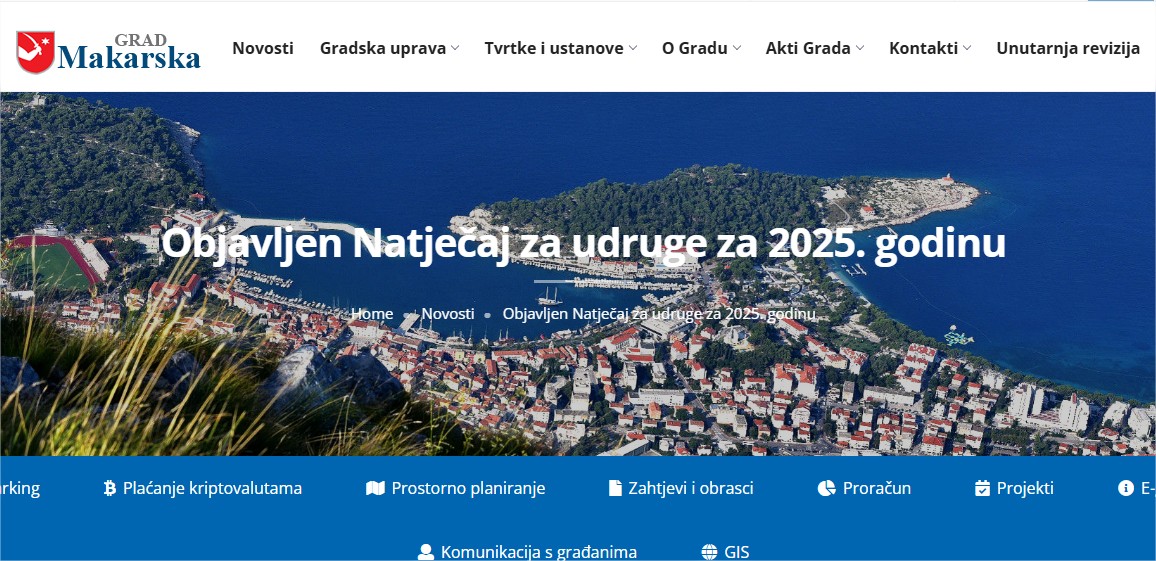
Task: Click the globe icon beside GIS
Action: (709, 551)
